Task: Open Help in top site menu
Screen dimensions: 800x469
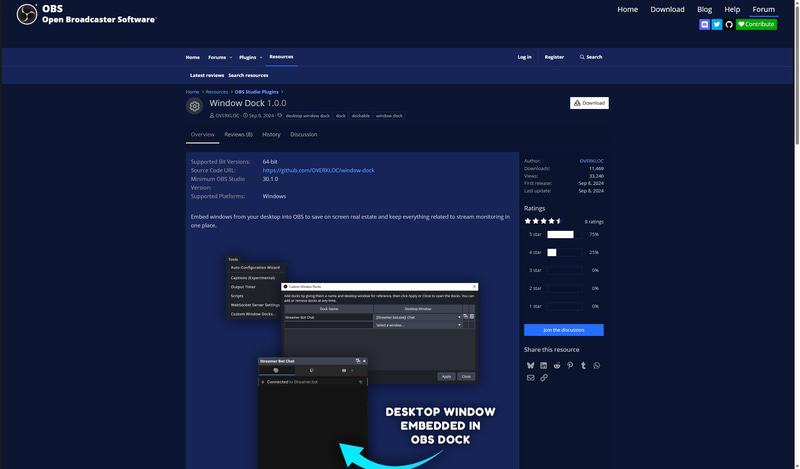Action: click(732, 9)
